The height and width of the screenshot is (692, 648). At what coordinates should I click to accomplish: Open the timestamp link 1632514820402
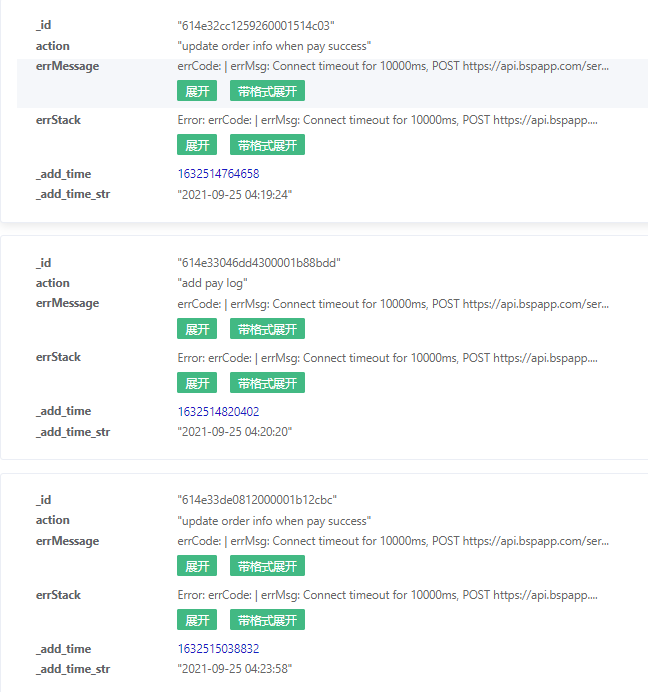218,411
